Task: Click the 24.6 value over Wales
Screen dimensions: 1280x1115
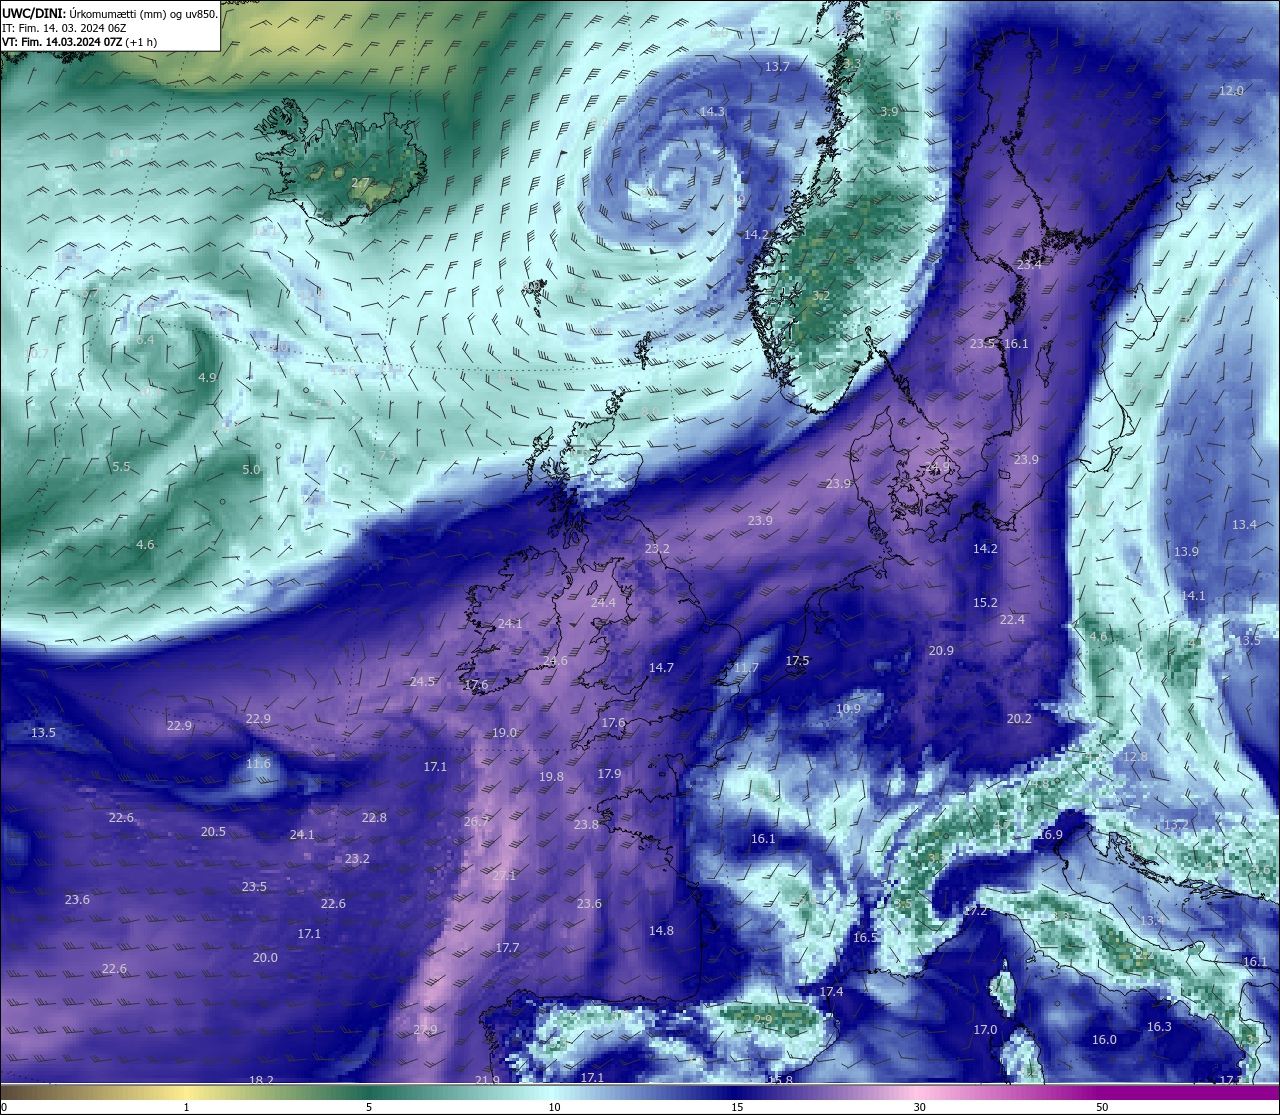Action: pyautogui.click(x=555, y=660)
